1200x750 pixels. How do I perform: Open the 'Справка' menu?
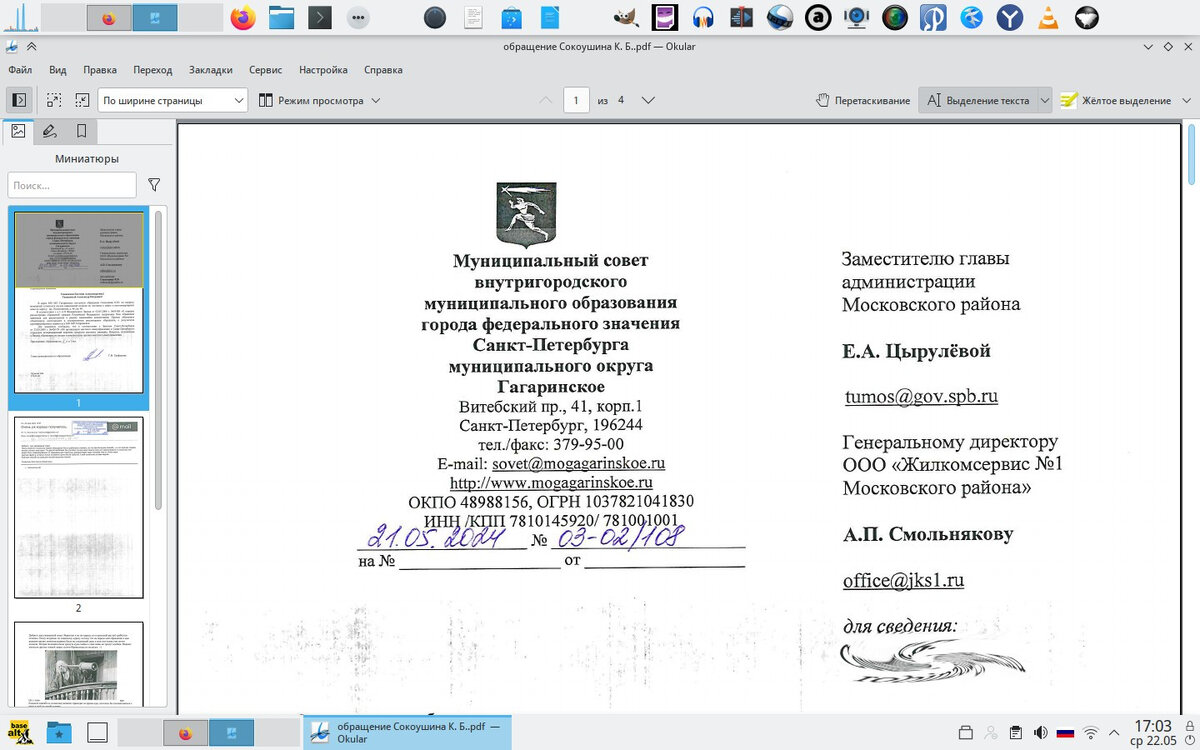point(383,70)
